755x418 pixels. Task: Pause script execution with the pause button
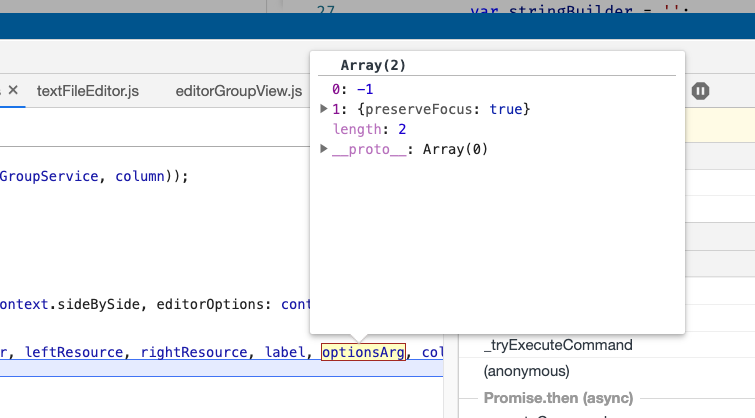tap(700, 91)
